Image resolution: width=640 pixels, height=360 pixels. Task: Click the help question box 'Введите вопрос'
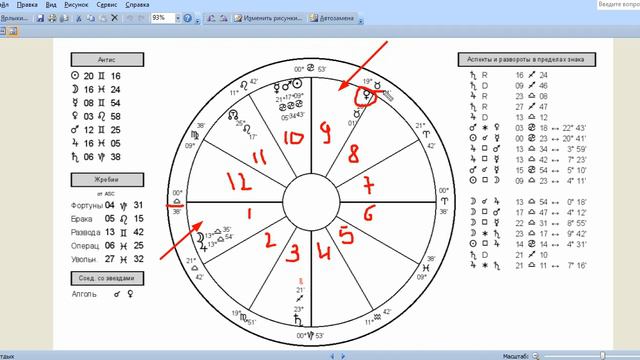coord(618,4)
